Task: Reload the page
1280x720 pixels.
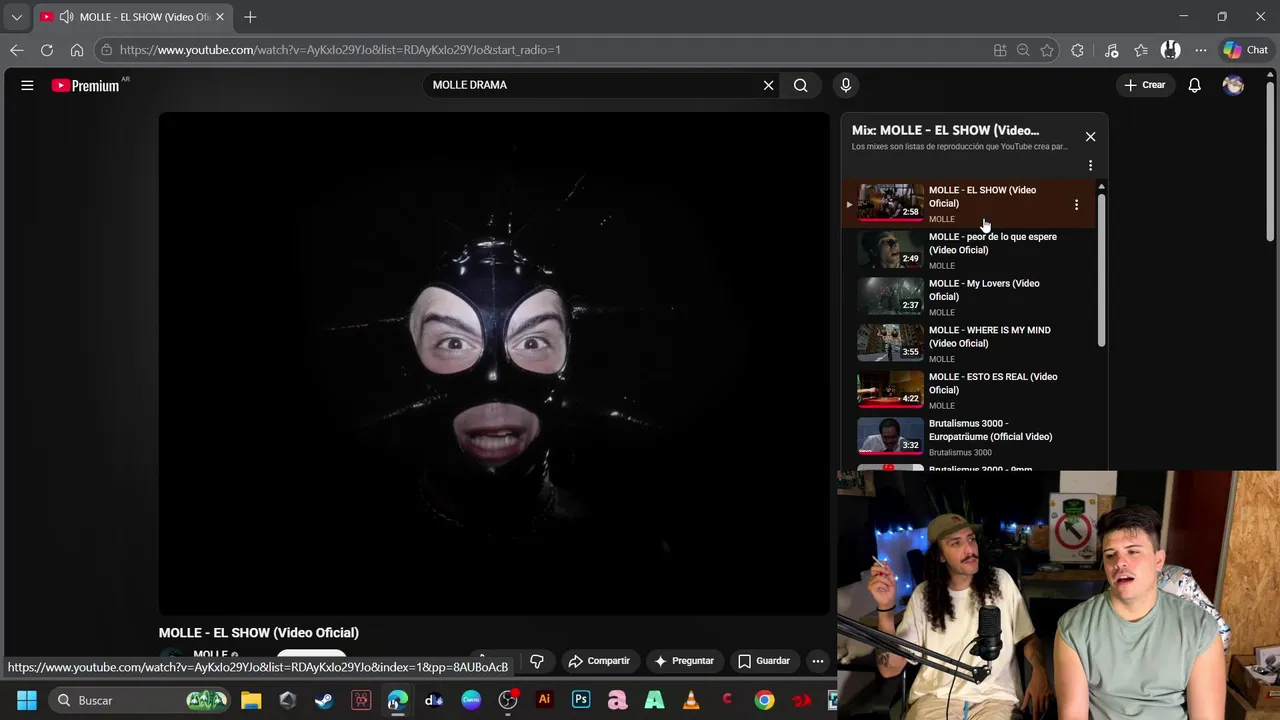Action: click(47, 50)
